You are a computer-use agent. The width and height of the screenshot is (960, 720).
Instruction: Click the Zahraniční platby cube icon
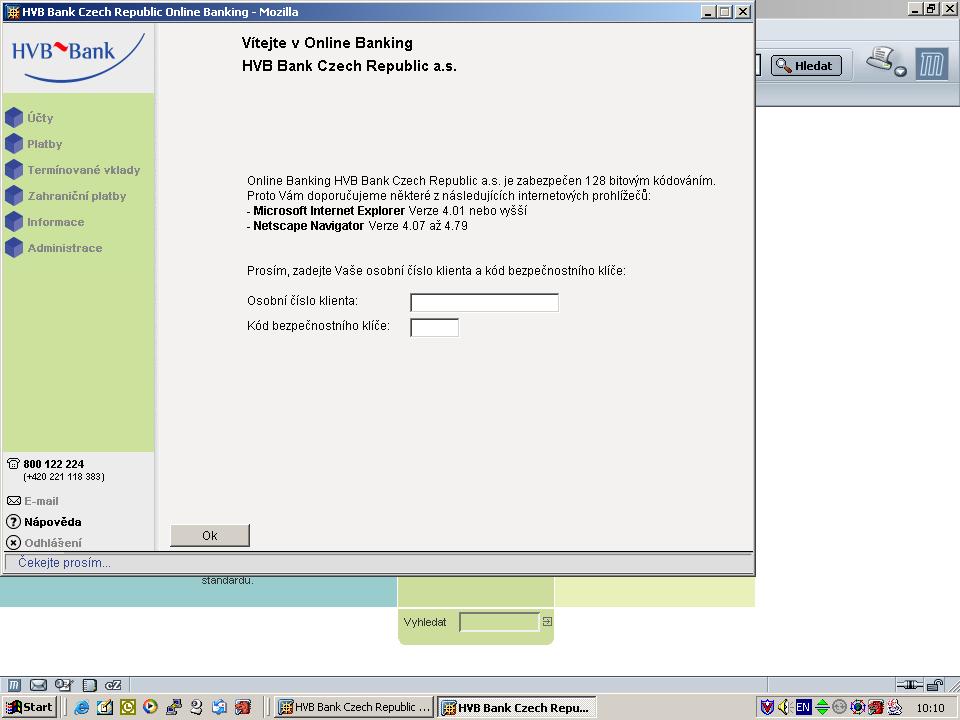[14, 196]
